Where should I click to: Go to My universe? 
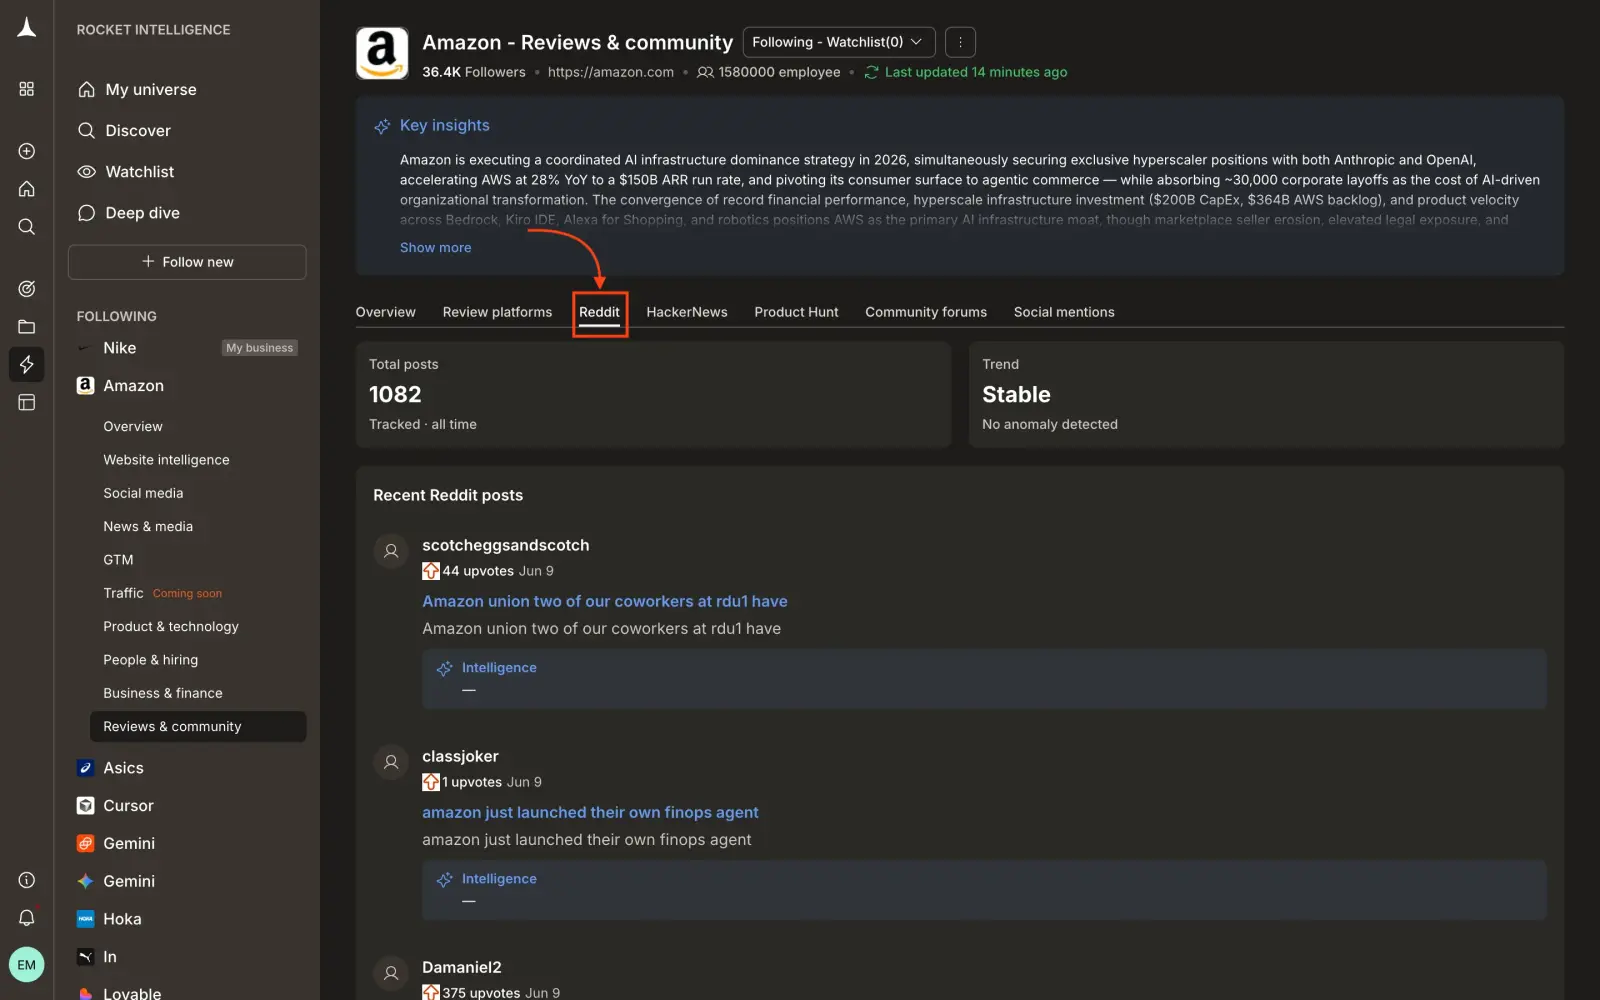[x=151, y=89]
